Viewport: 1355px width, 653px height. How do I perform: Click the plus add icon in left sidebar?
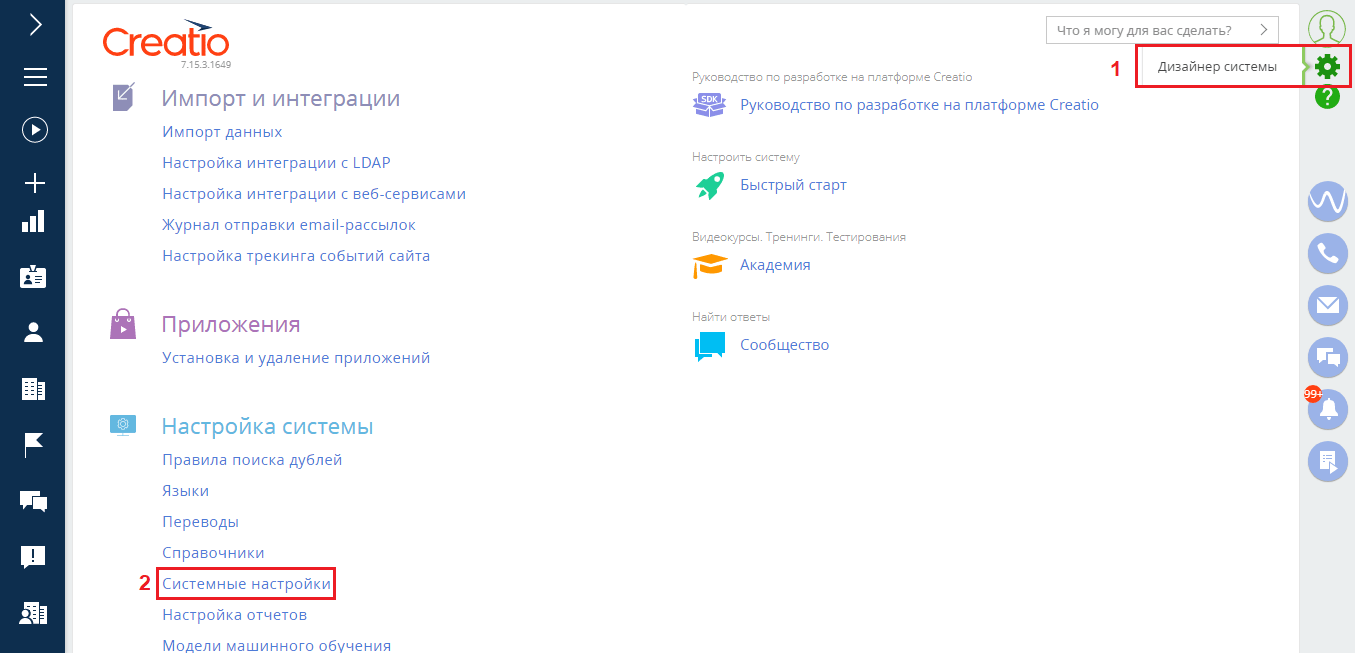pyautogui.click(x=33, y=183)
